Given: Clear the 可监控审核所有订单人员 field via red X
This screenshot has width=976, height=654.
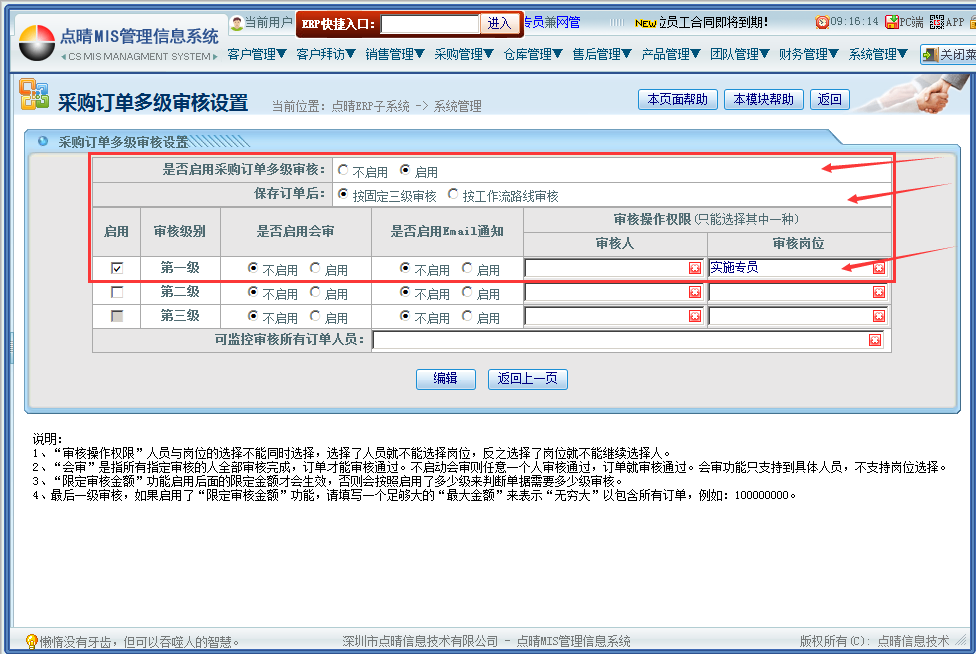Looking at the screenshot, I should (874, 340).
